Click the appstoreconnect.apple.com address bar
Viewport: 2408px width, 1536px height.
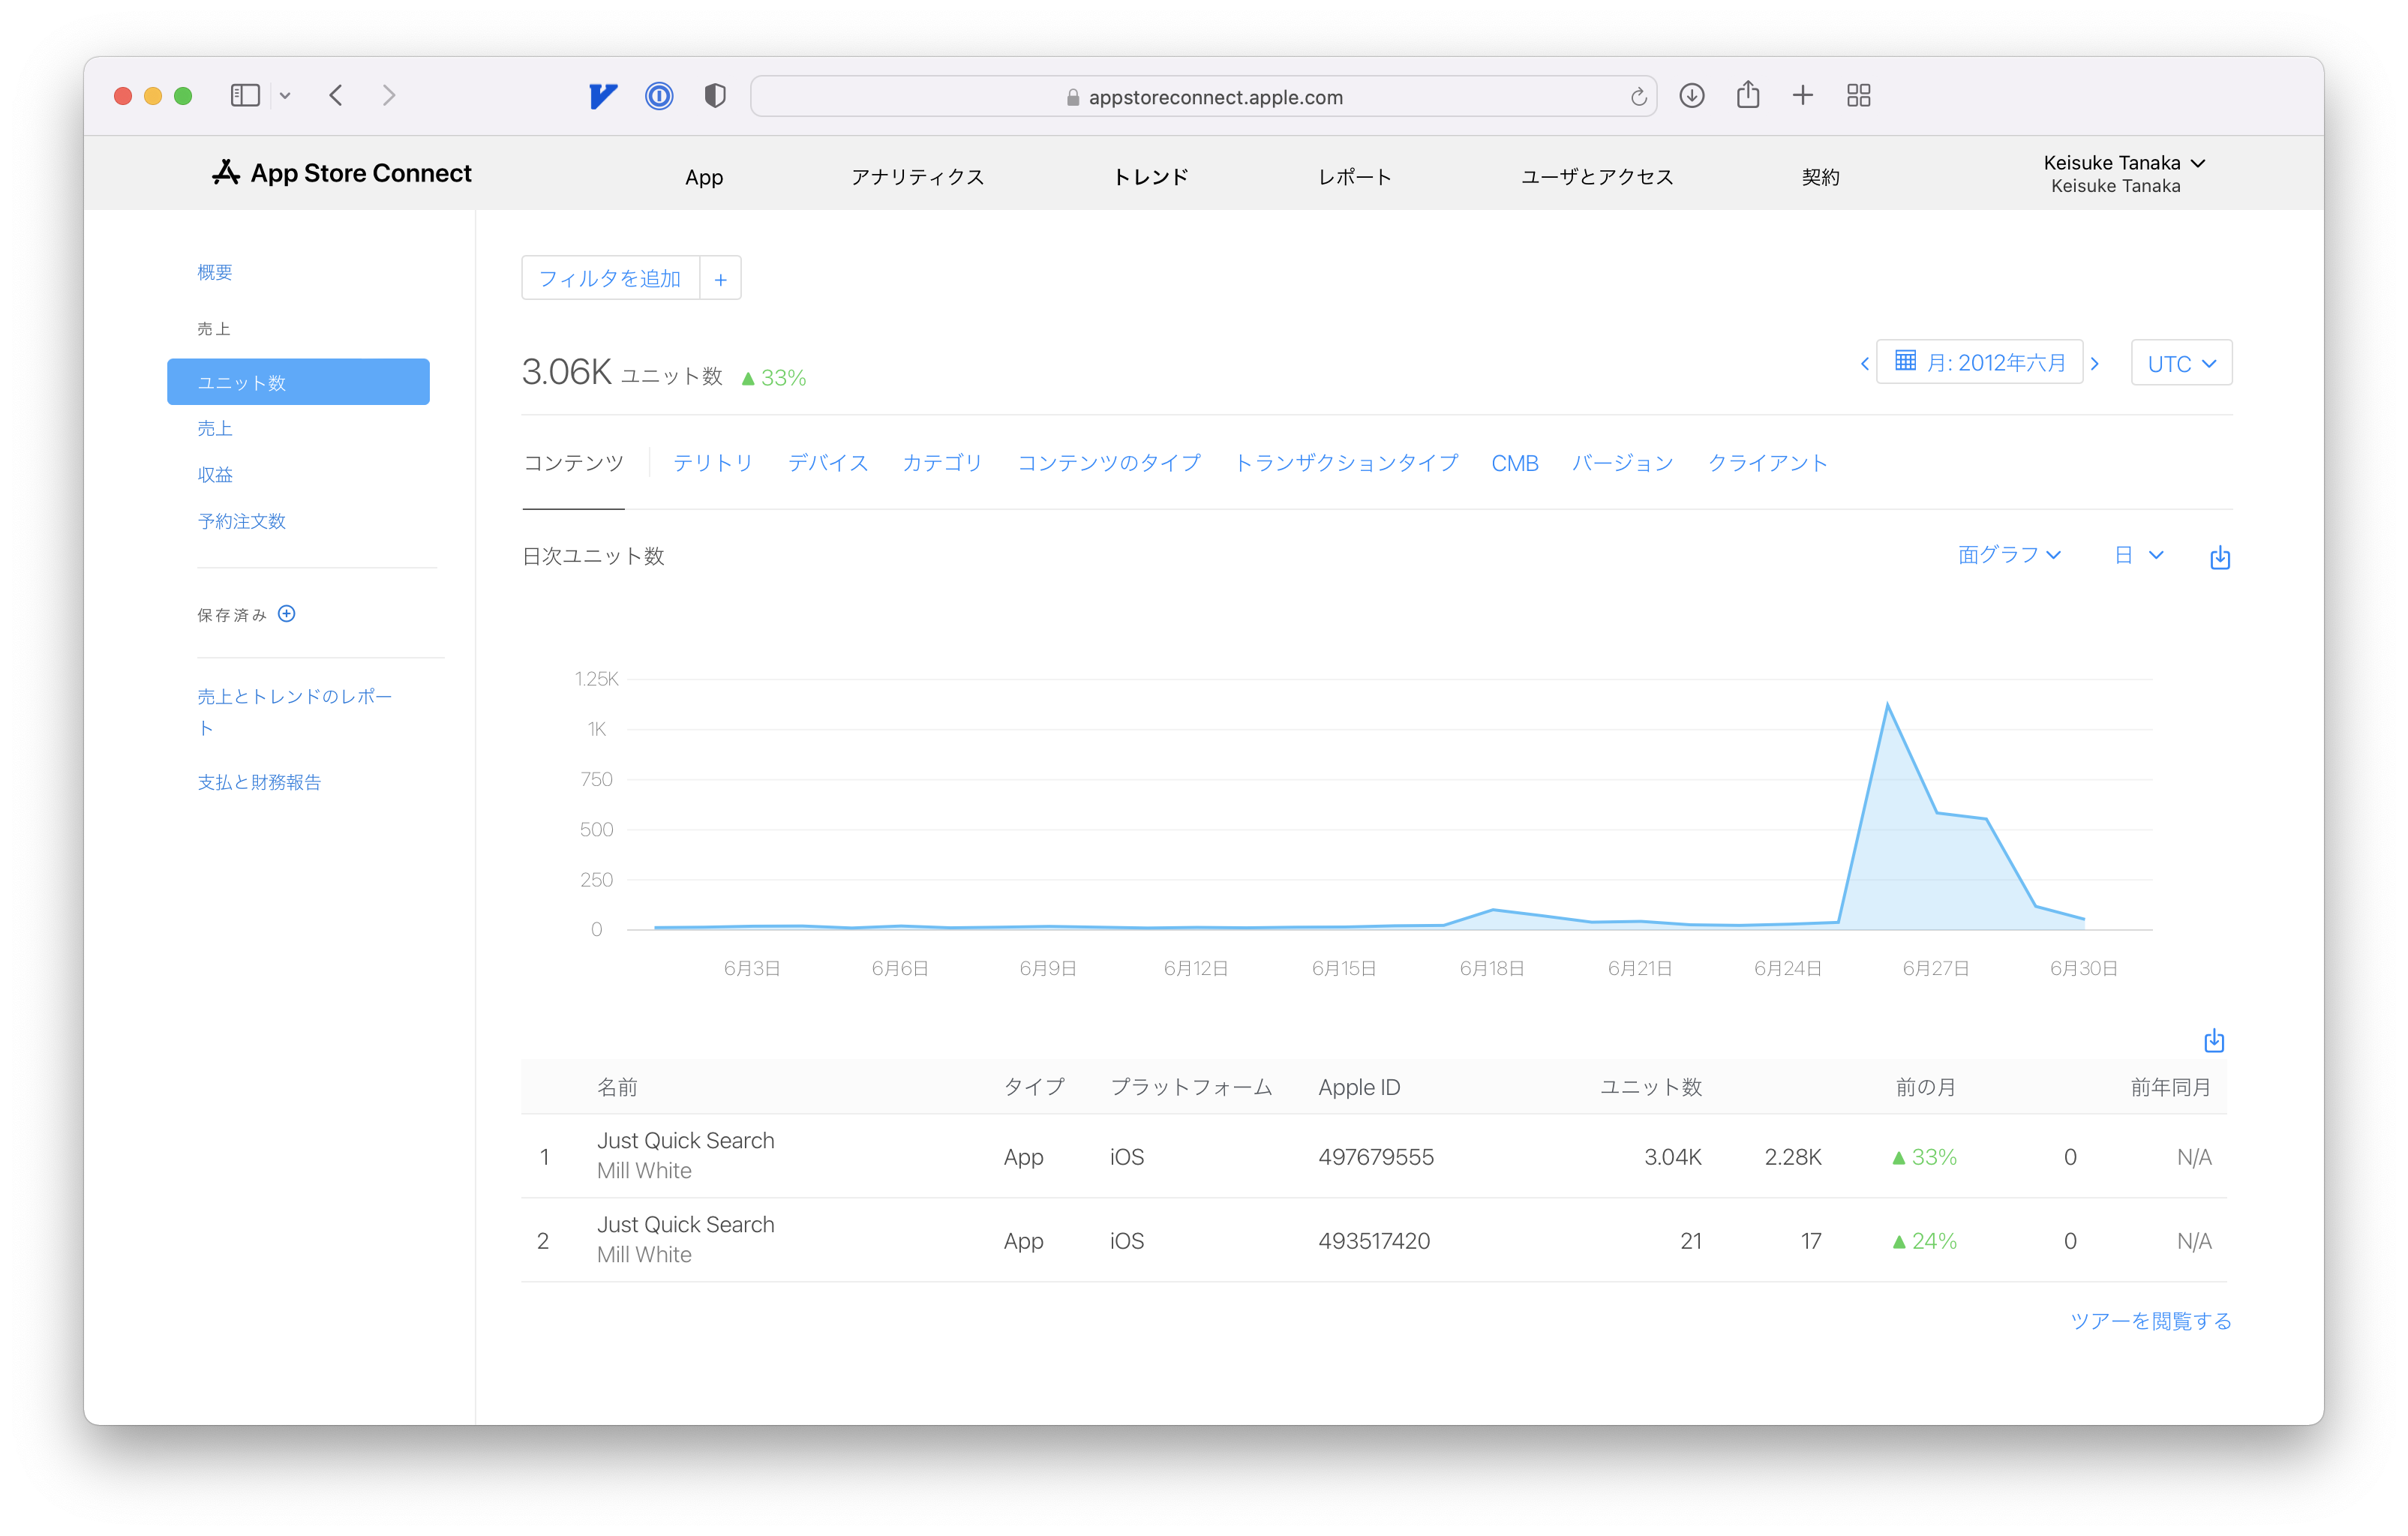pos(1204,97)
